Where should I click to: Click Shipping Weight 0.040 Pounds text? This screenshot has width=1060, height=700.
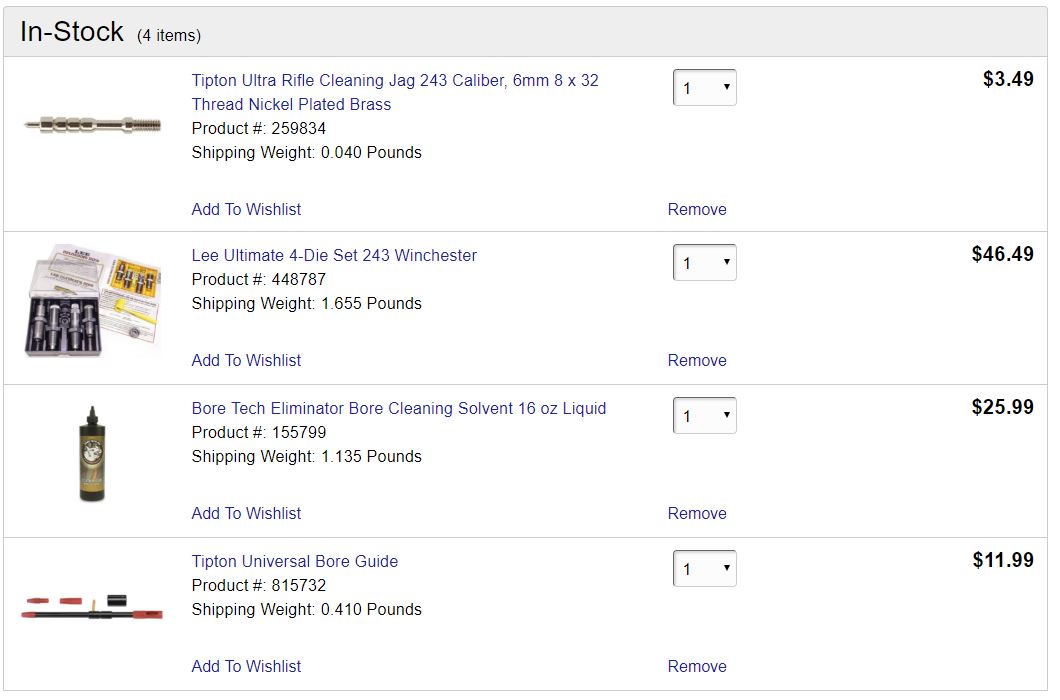(306, 152)
